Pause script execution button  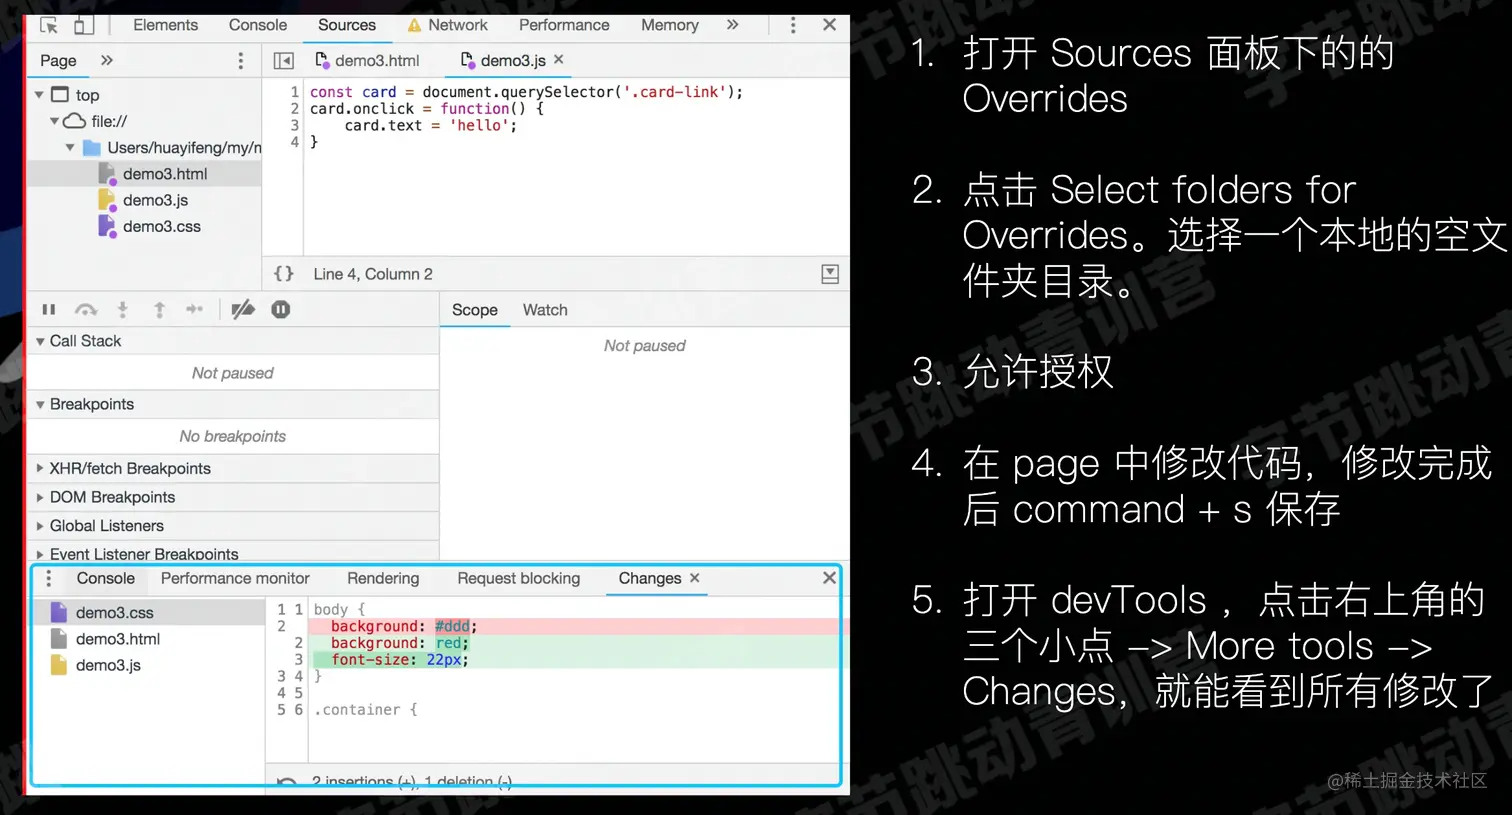[x=49, y=309]
